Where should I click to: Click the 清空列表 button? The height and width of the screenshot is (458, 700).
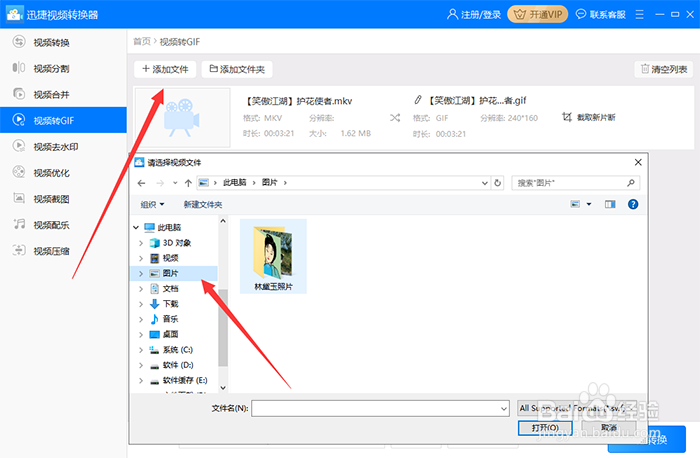pyautogui.click(x=664, y=69)
